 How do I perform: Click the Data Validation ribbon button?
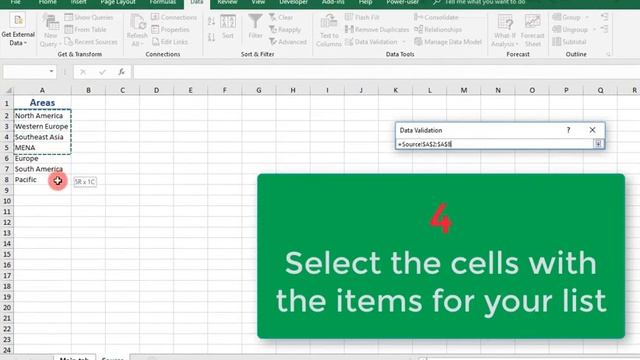coord(371,42)
